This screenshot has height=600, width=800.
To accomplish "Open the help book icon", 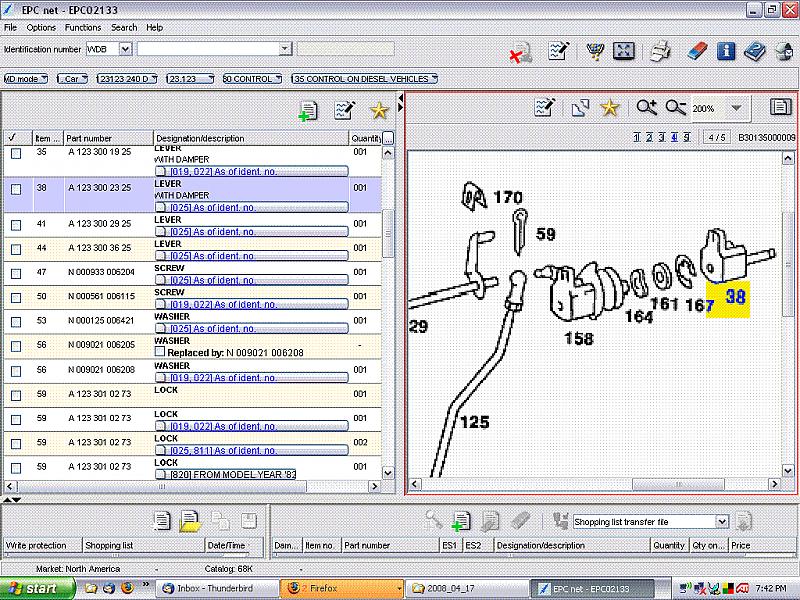I will pos(756,51).
